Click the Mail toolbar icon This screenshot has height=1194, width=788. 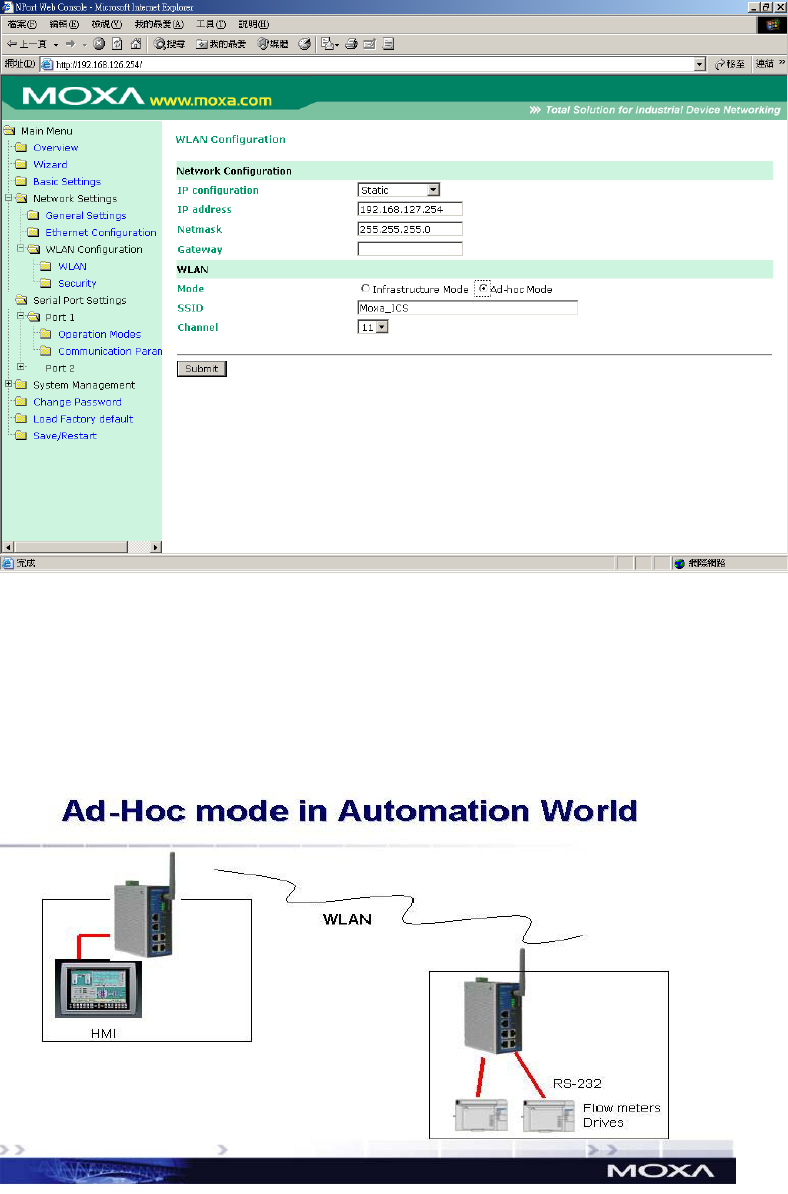coord(327,44)
